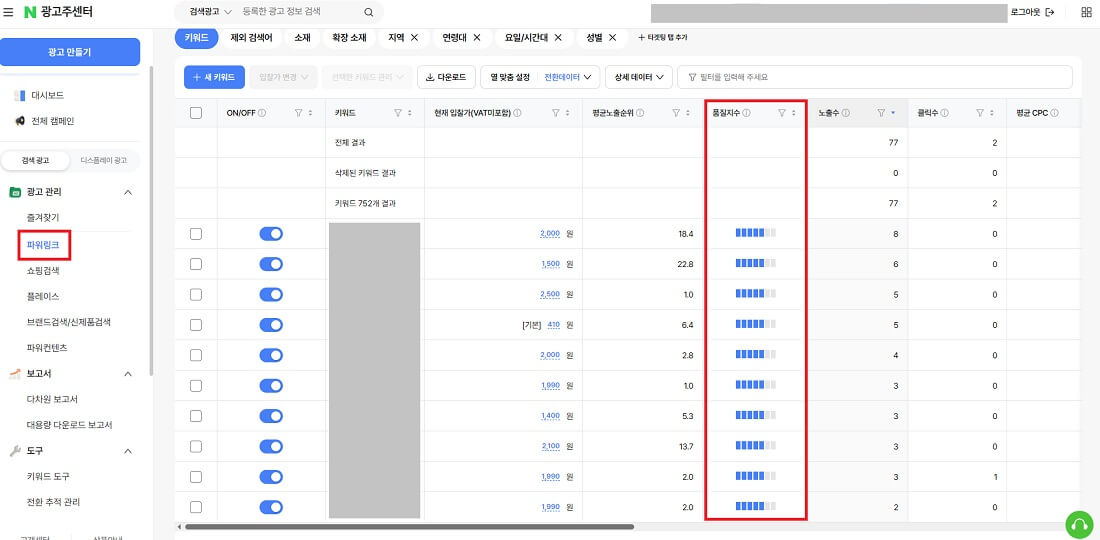Viewport: 1100px width, 540px height.
Task: Sort by 노출수 using its blue sort arrow
Action: (x=892, y=113)
